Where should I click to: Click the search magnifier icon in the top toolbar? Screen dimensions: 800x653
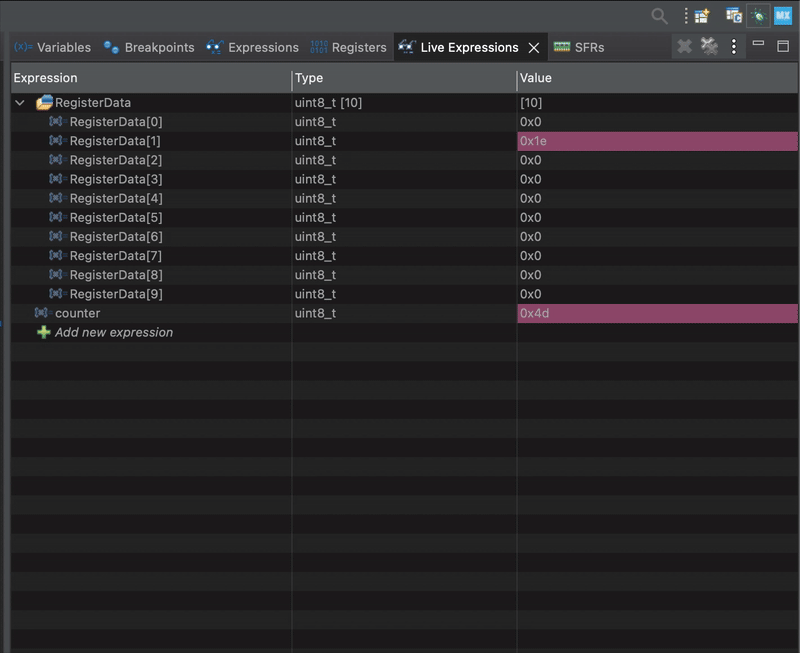pyautogui.click(x=659, y=16)
